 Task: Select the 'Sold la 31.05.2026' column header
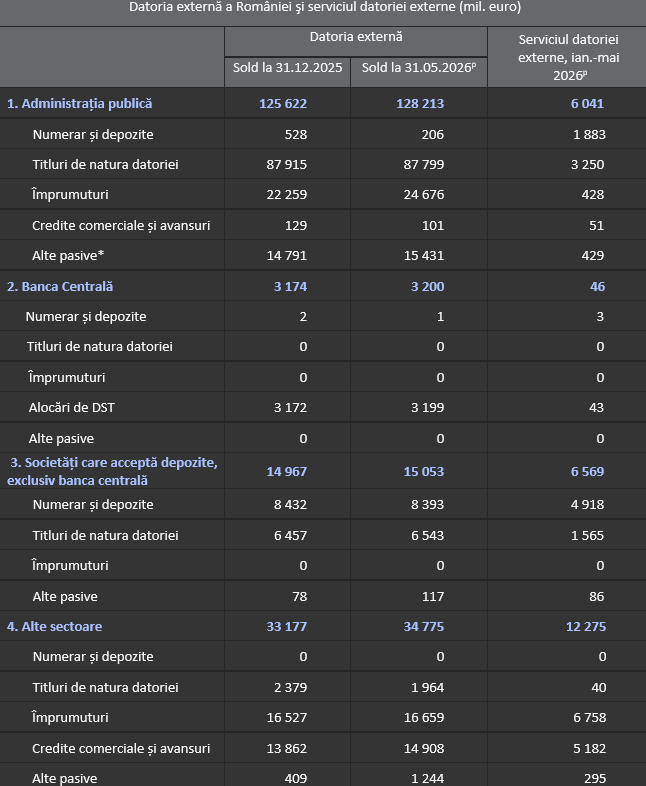click(x=418, y=68)
